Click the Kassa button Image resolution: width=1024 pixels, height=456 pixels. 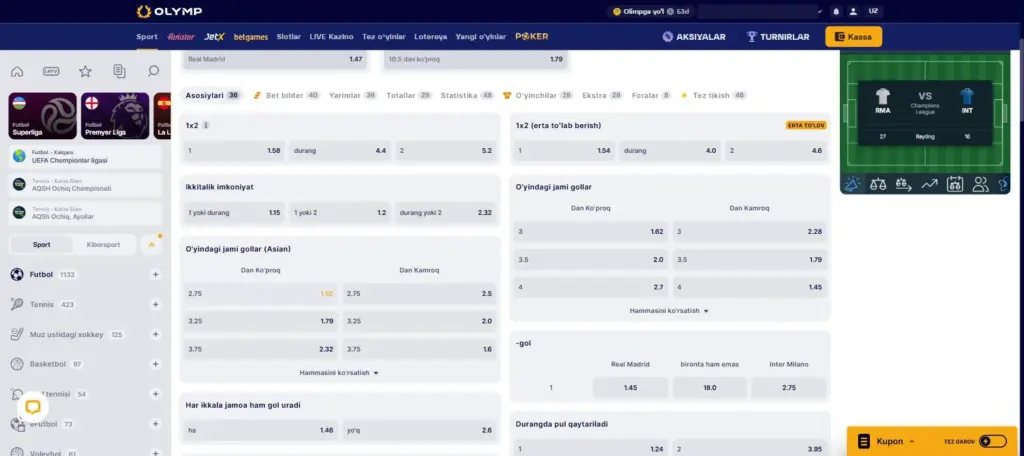tap(854, 37)
